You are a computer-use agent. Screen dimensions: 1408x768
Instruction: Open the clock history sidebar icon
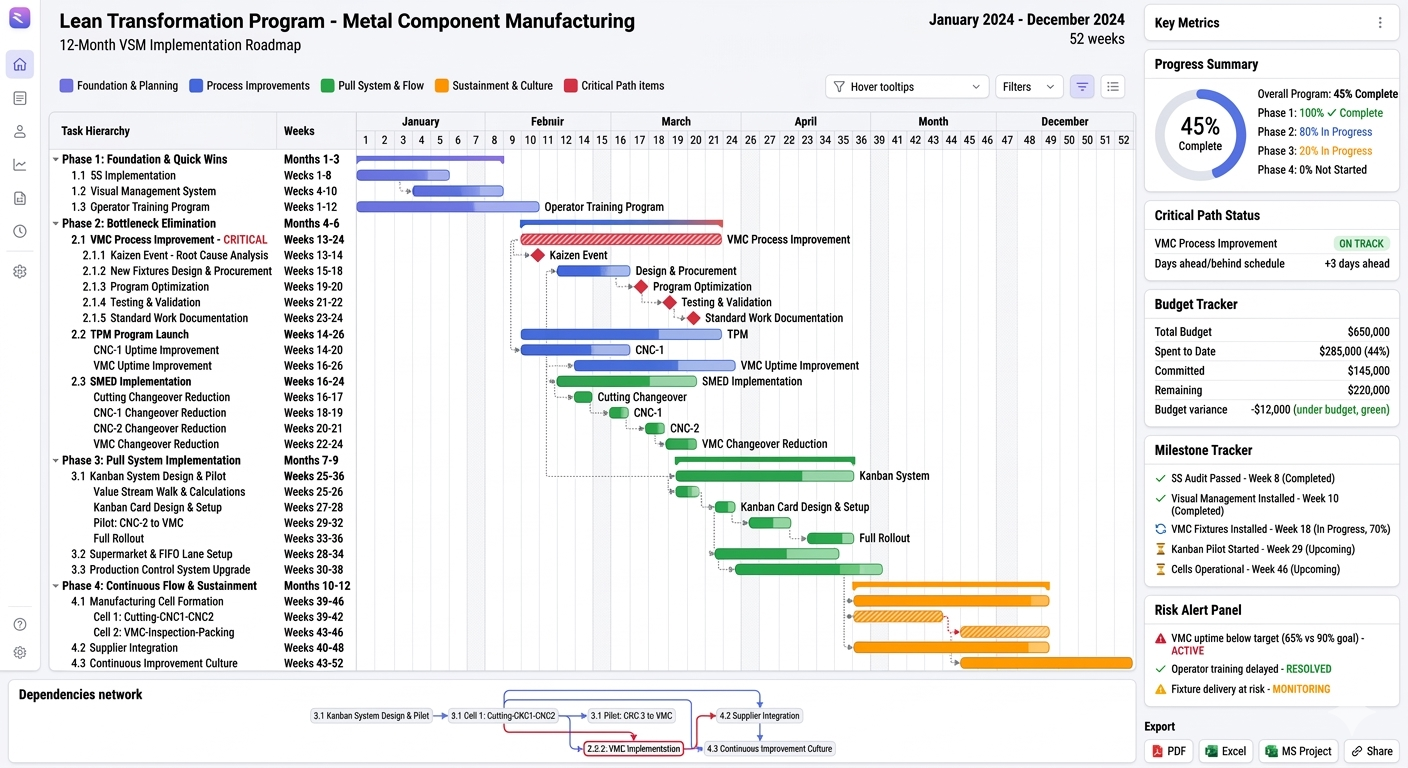point(20,231)
